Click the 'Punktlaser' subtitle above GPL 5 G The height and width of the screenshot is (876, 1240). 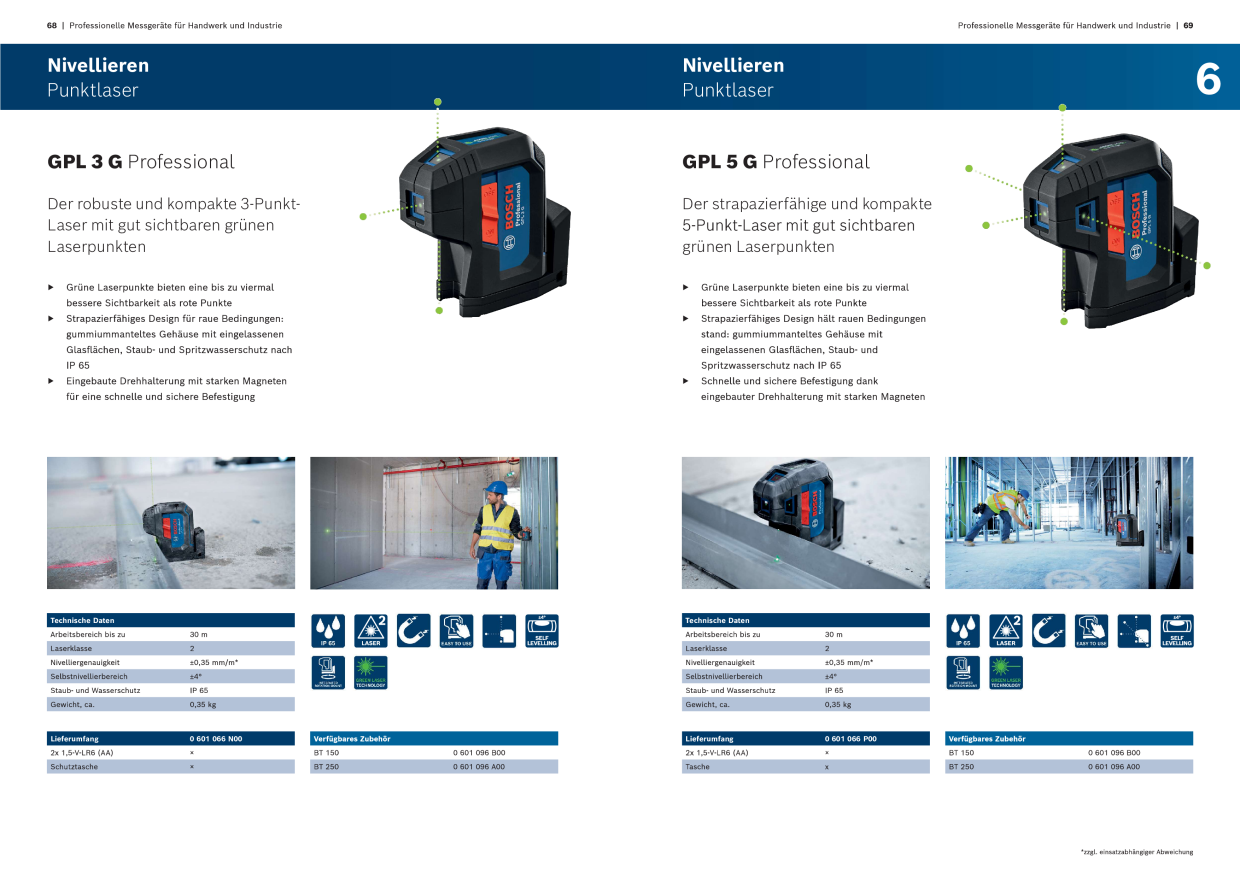click(728, 90)
